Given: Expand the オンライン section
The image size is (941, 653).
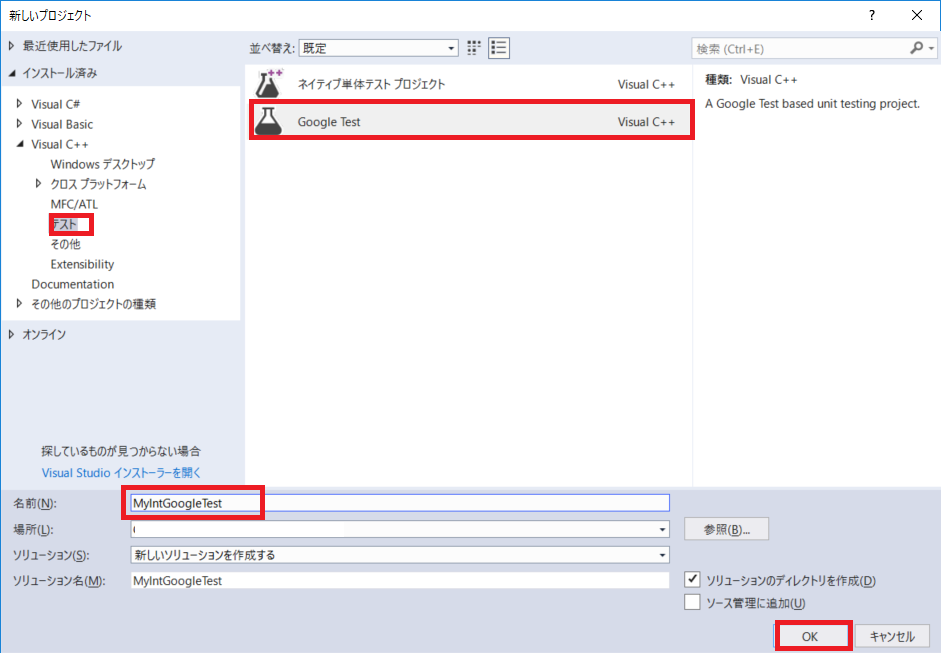Looking at the screenshot, I should click(11, 334).
